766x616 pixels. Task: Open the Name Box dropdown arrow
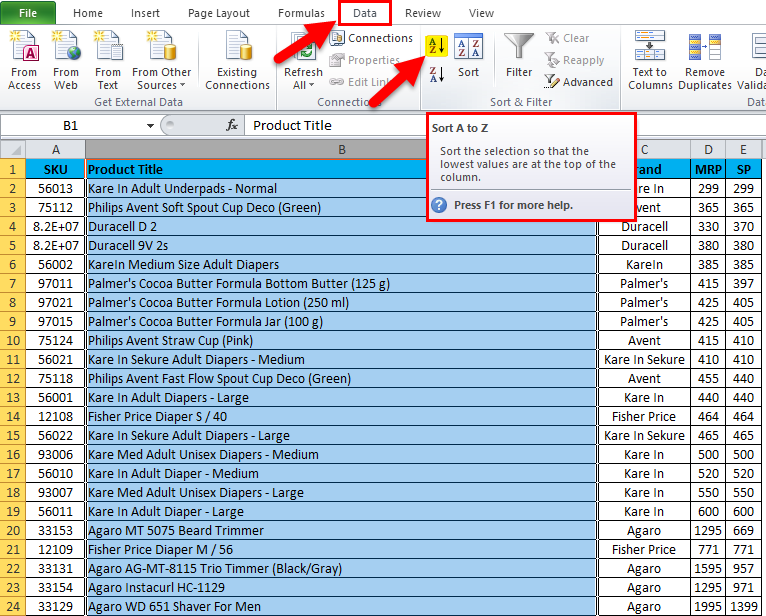150,126
